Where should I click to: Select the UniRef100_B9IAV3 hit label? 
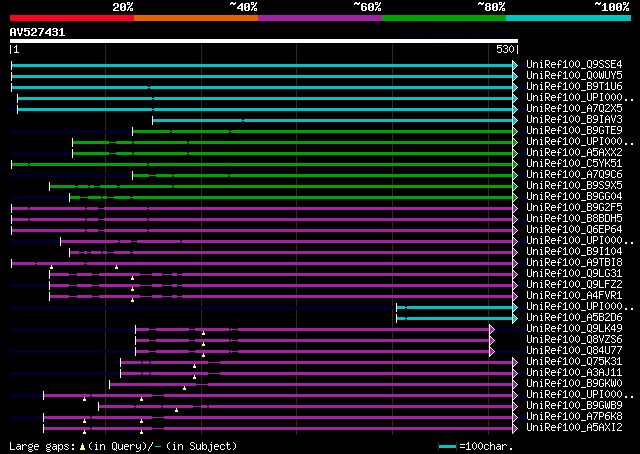(x=574, y=120)
